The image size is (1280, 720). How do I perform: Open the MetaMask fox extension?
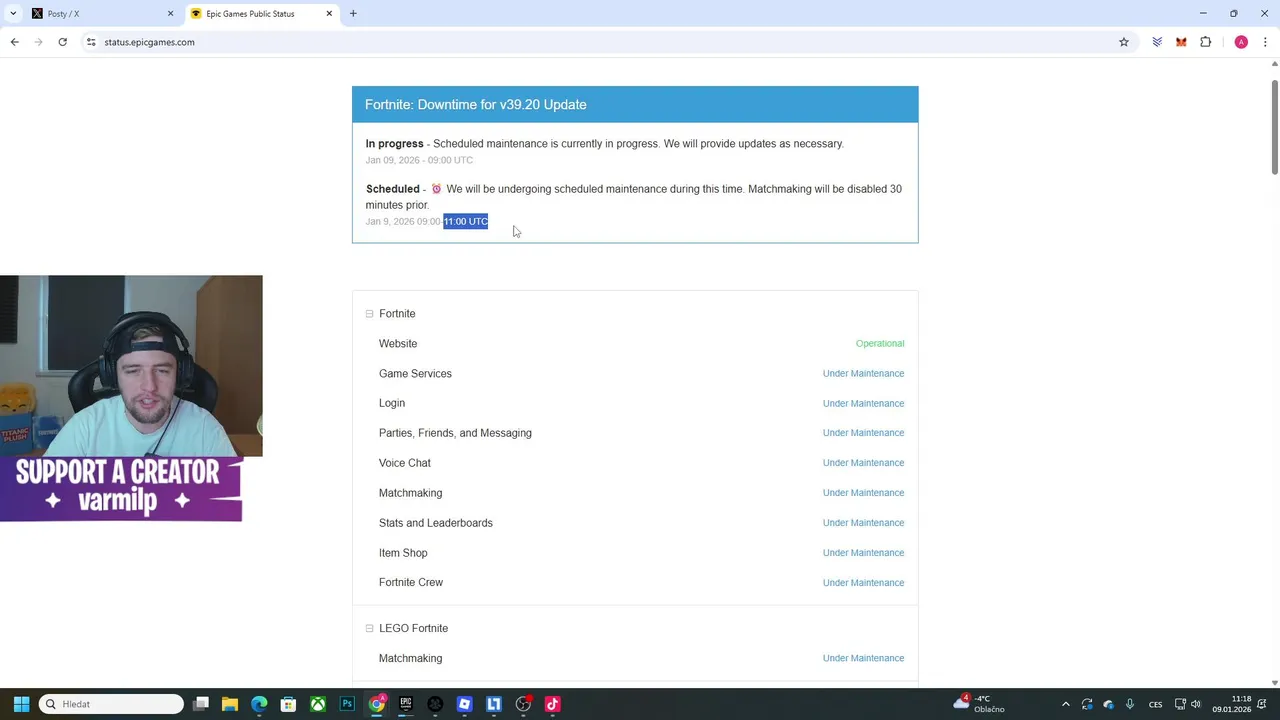pyautogui.click(x=1181, y=42)
